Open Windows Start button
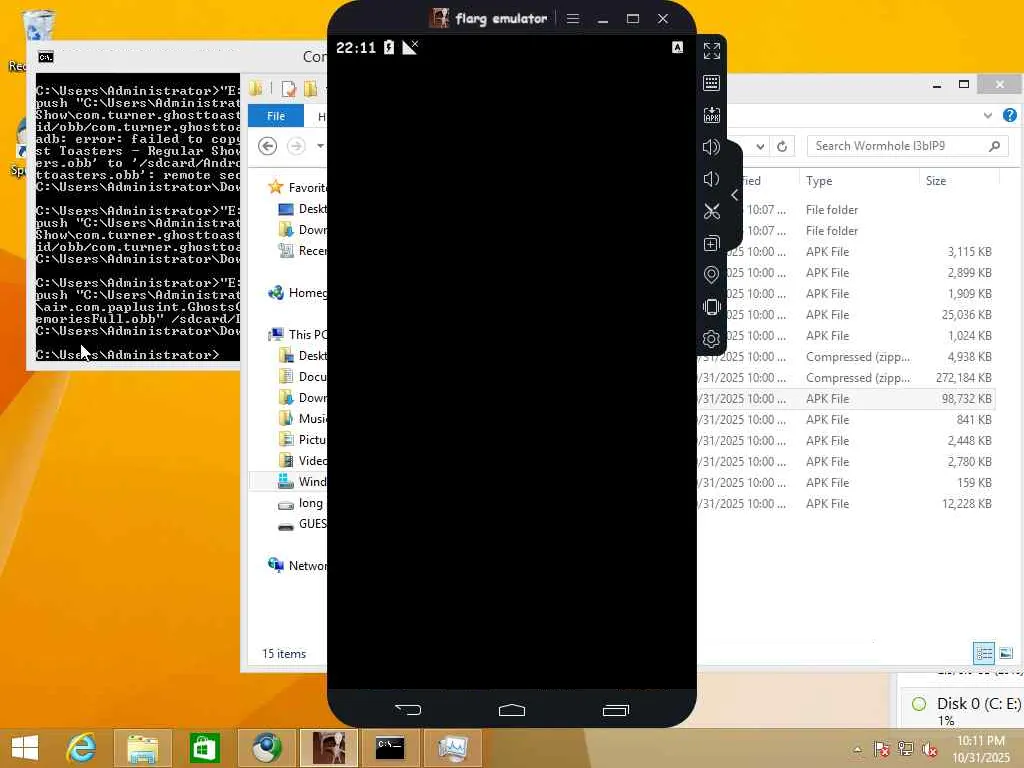The image size is (1024, 768). pos(25,748)
